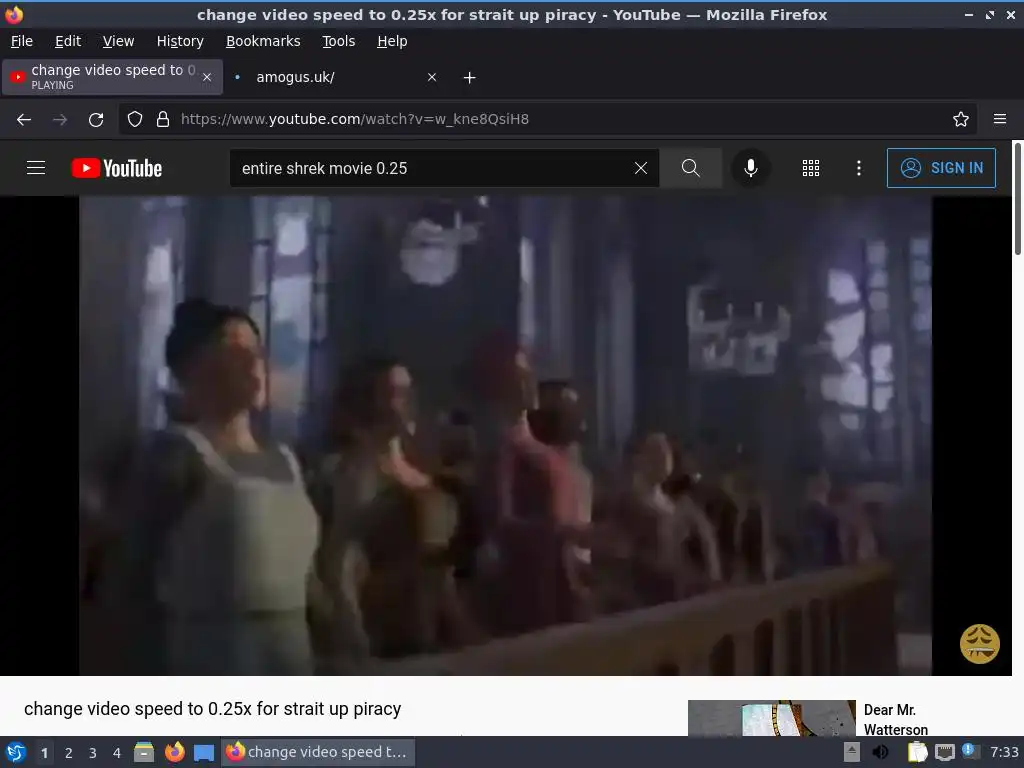Open the Dear Mr. Watterson thumbnail

[771, 718]
